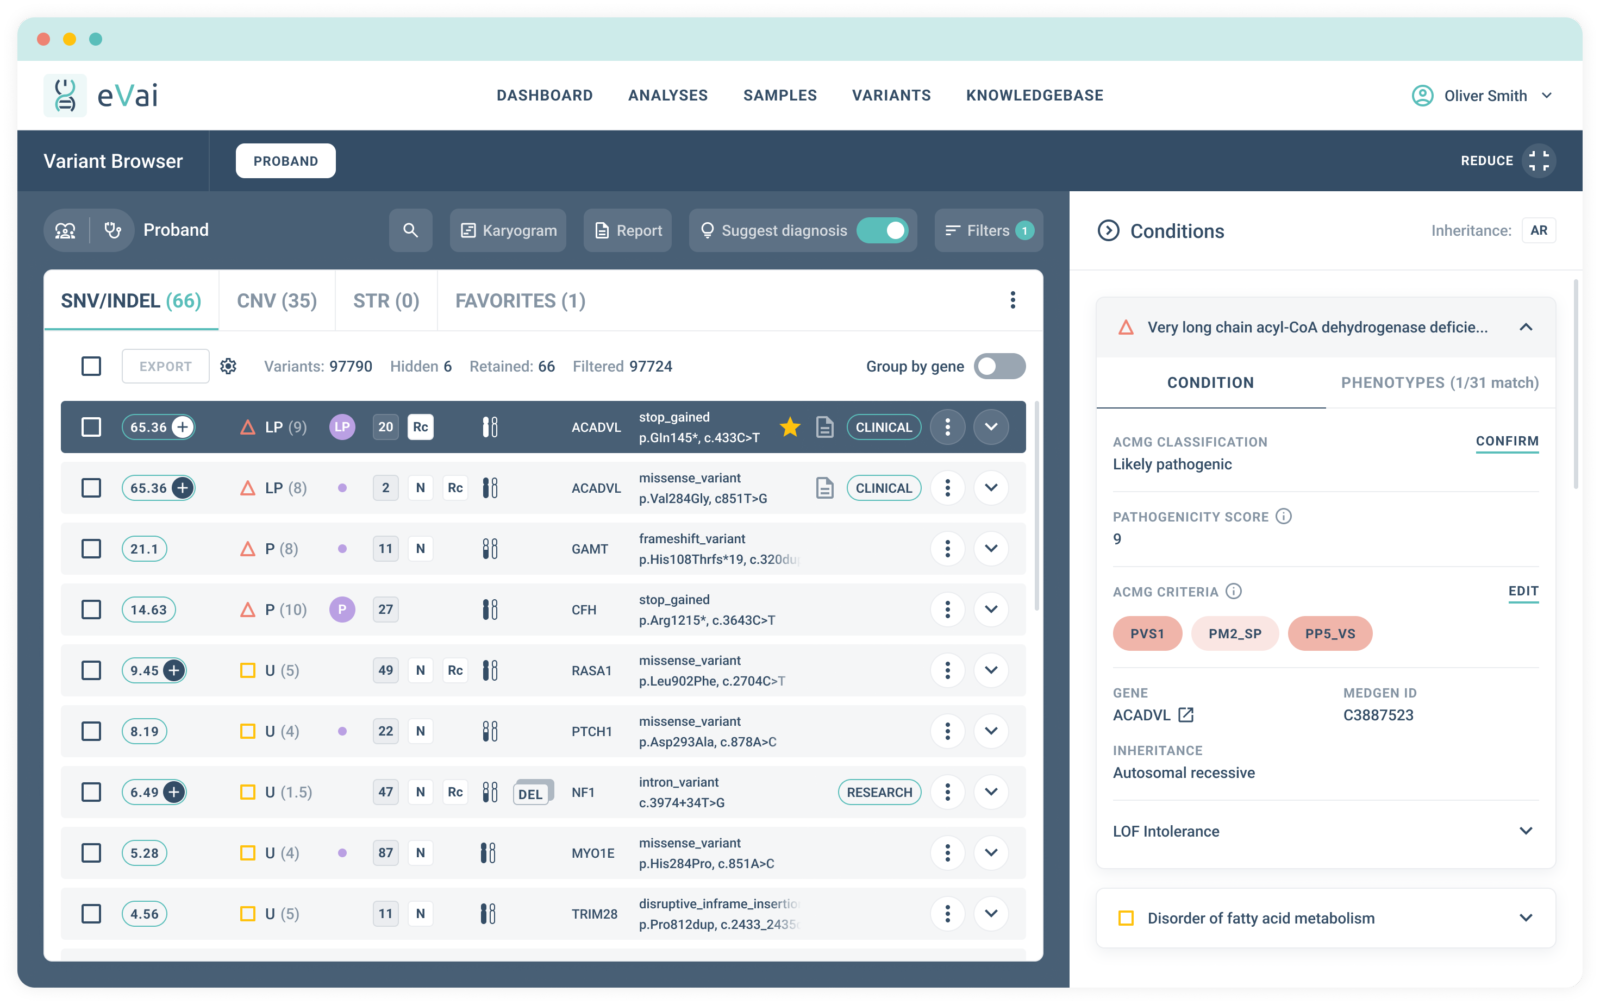This screenshot has height=1005, width=1600.
Task: Check the CFH row checkbox
Action: click(91, 609)
